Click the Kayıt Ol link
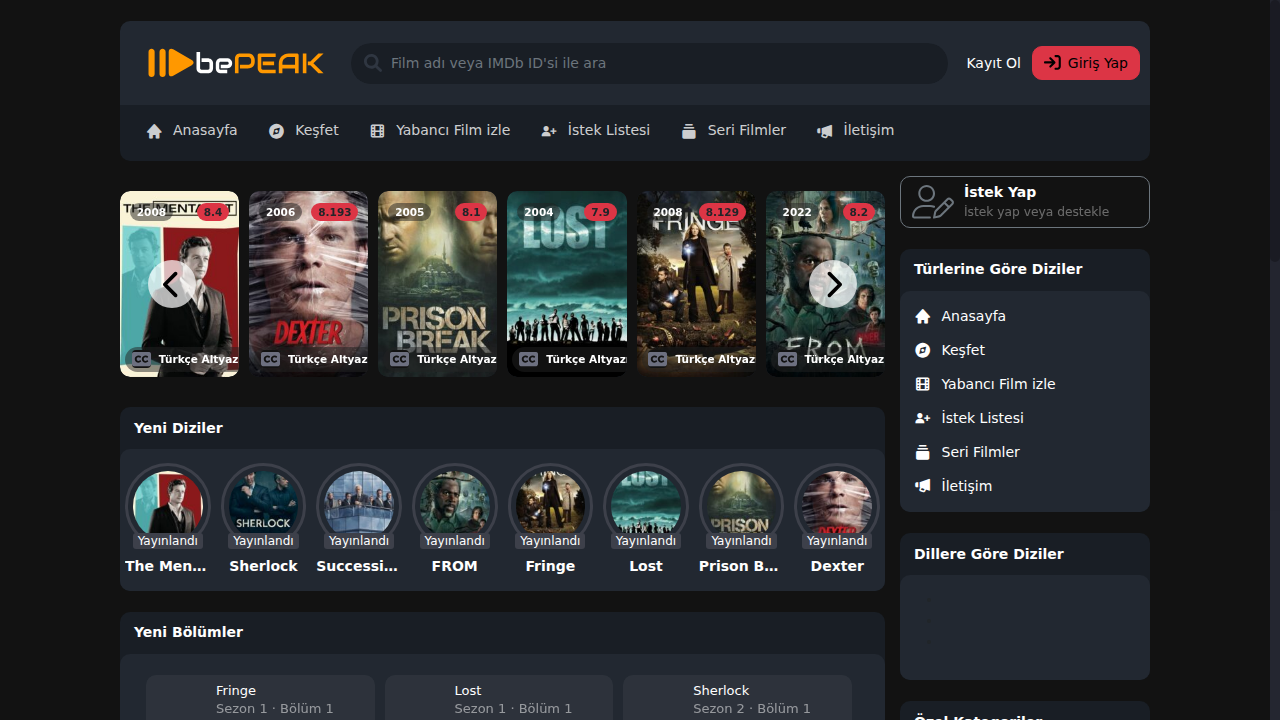 pos(993,63)
